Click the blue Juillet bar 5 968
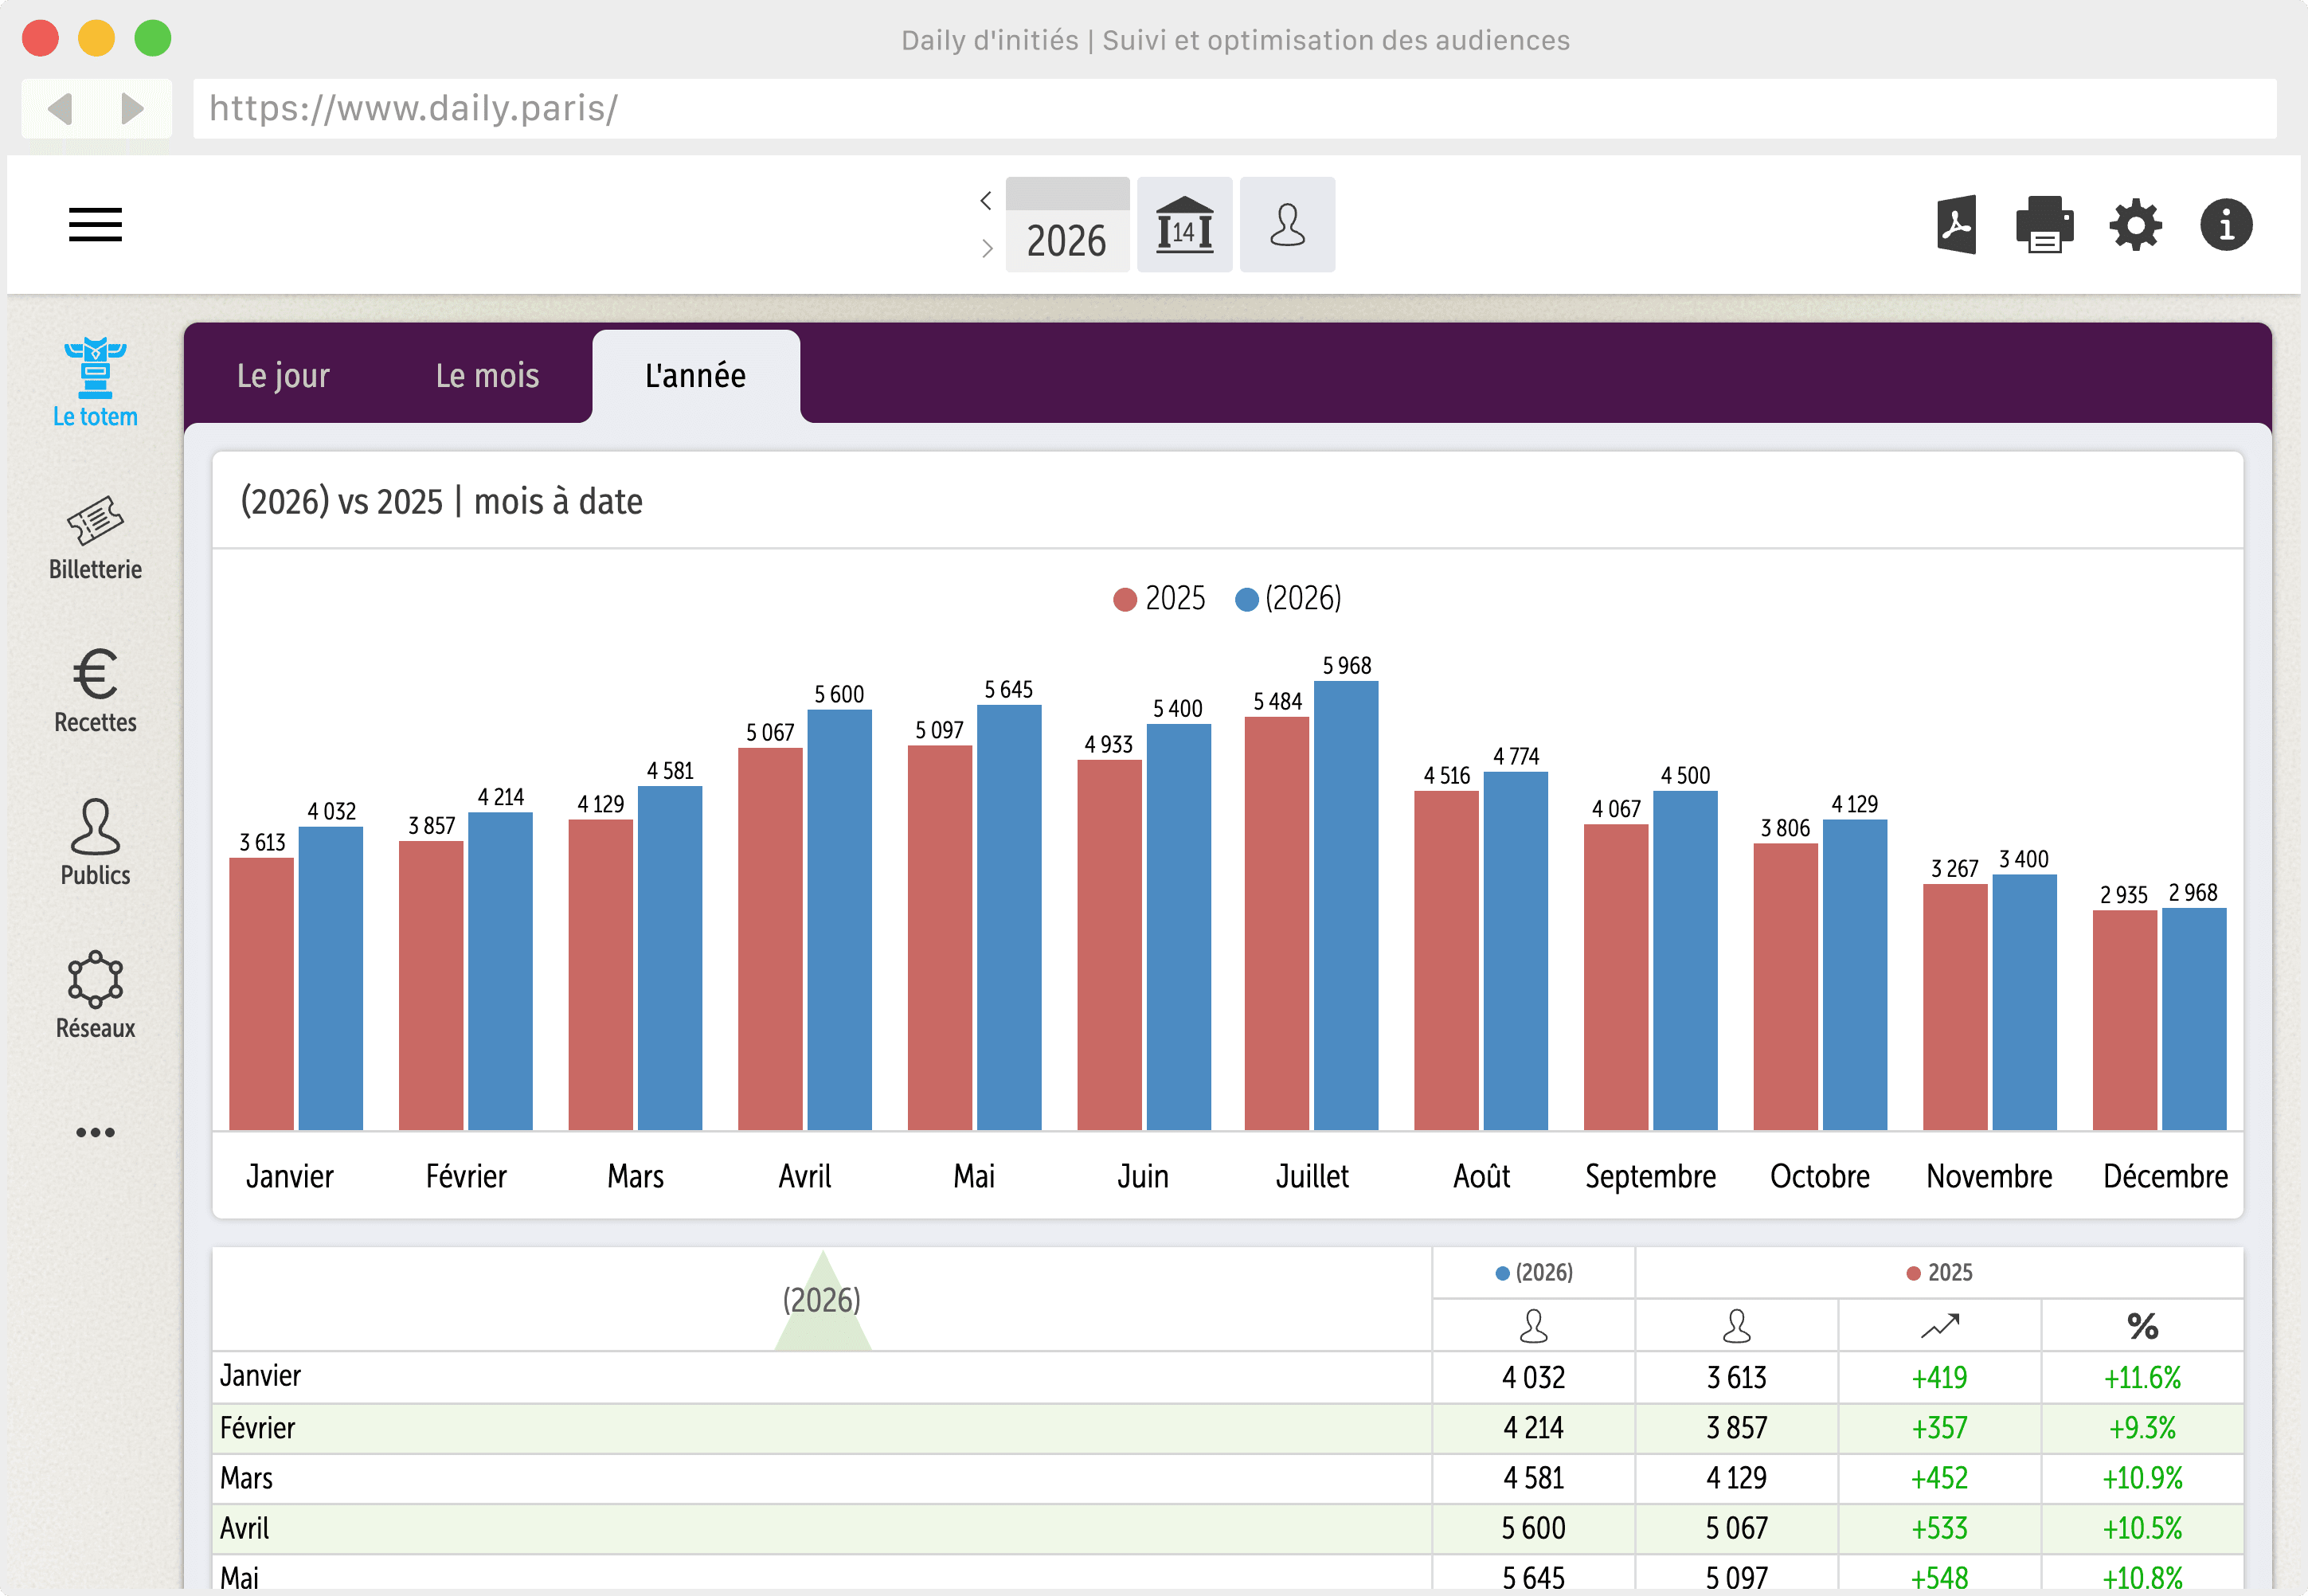Image resolution: width=2308 pixels, height=1596 pixels. click(1346, 906)
